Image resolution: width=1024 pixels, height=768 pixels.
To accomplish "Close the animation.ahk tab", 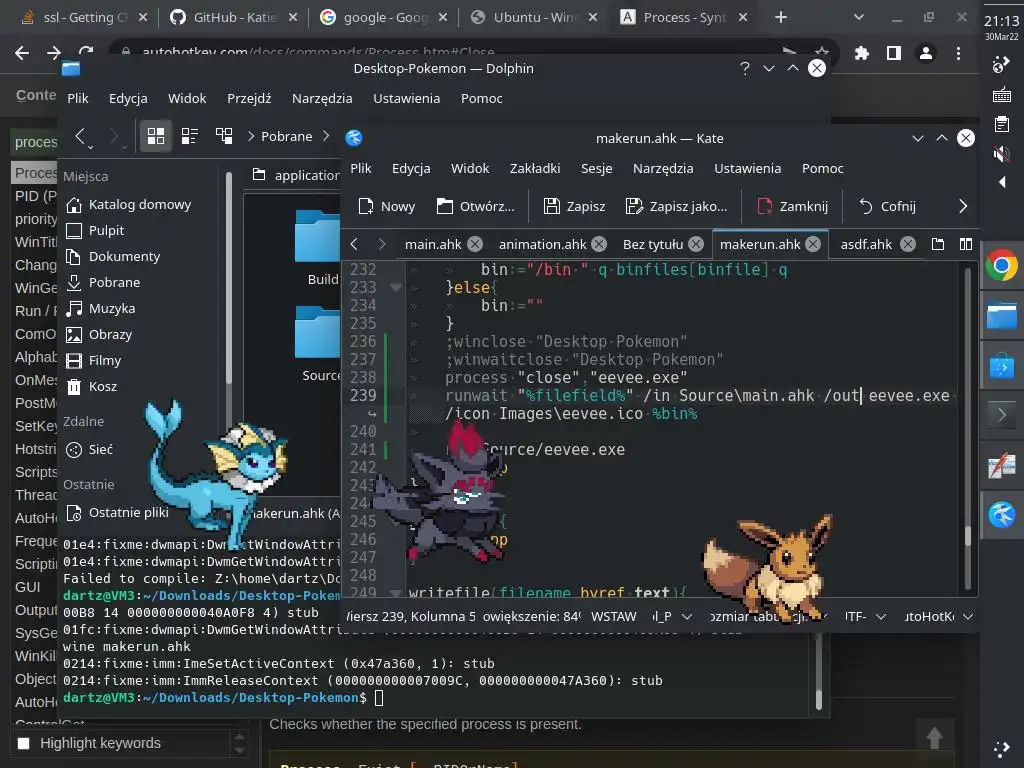I will point(599,244).
